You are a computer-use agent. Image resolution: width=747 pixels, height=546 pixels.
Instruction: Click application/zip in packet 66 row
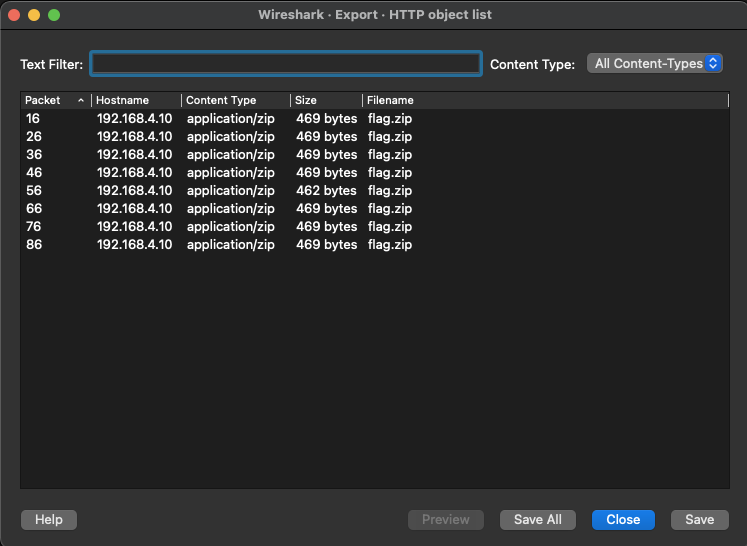coord(231,209)
